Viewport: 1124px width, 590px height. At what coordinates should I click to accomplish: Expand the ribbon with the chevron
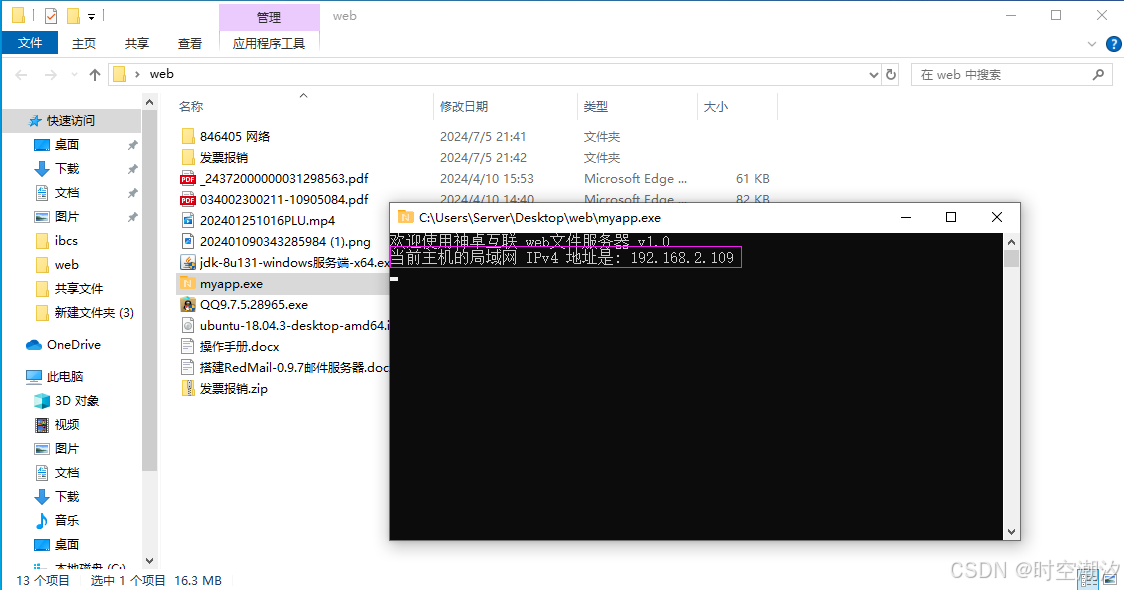click(x=1092, y=44)
